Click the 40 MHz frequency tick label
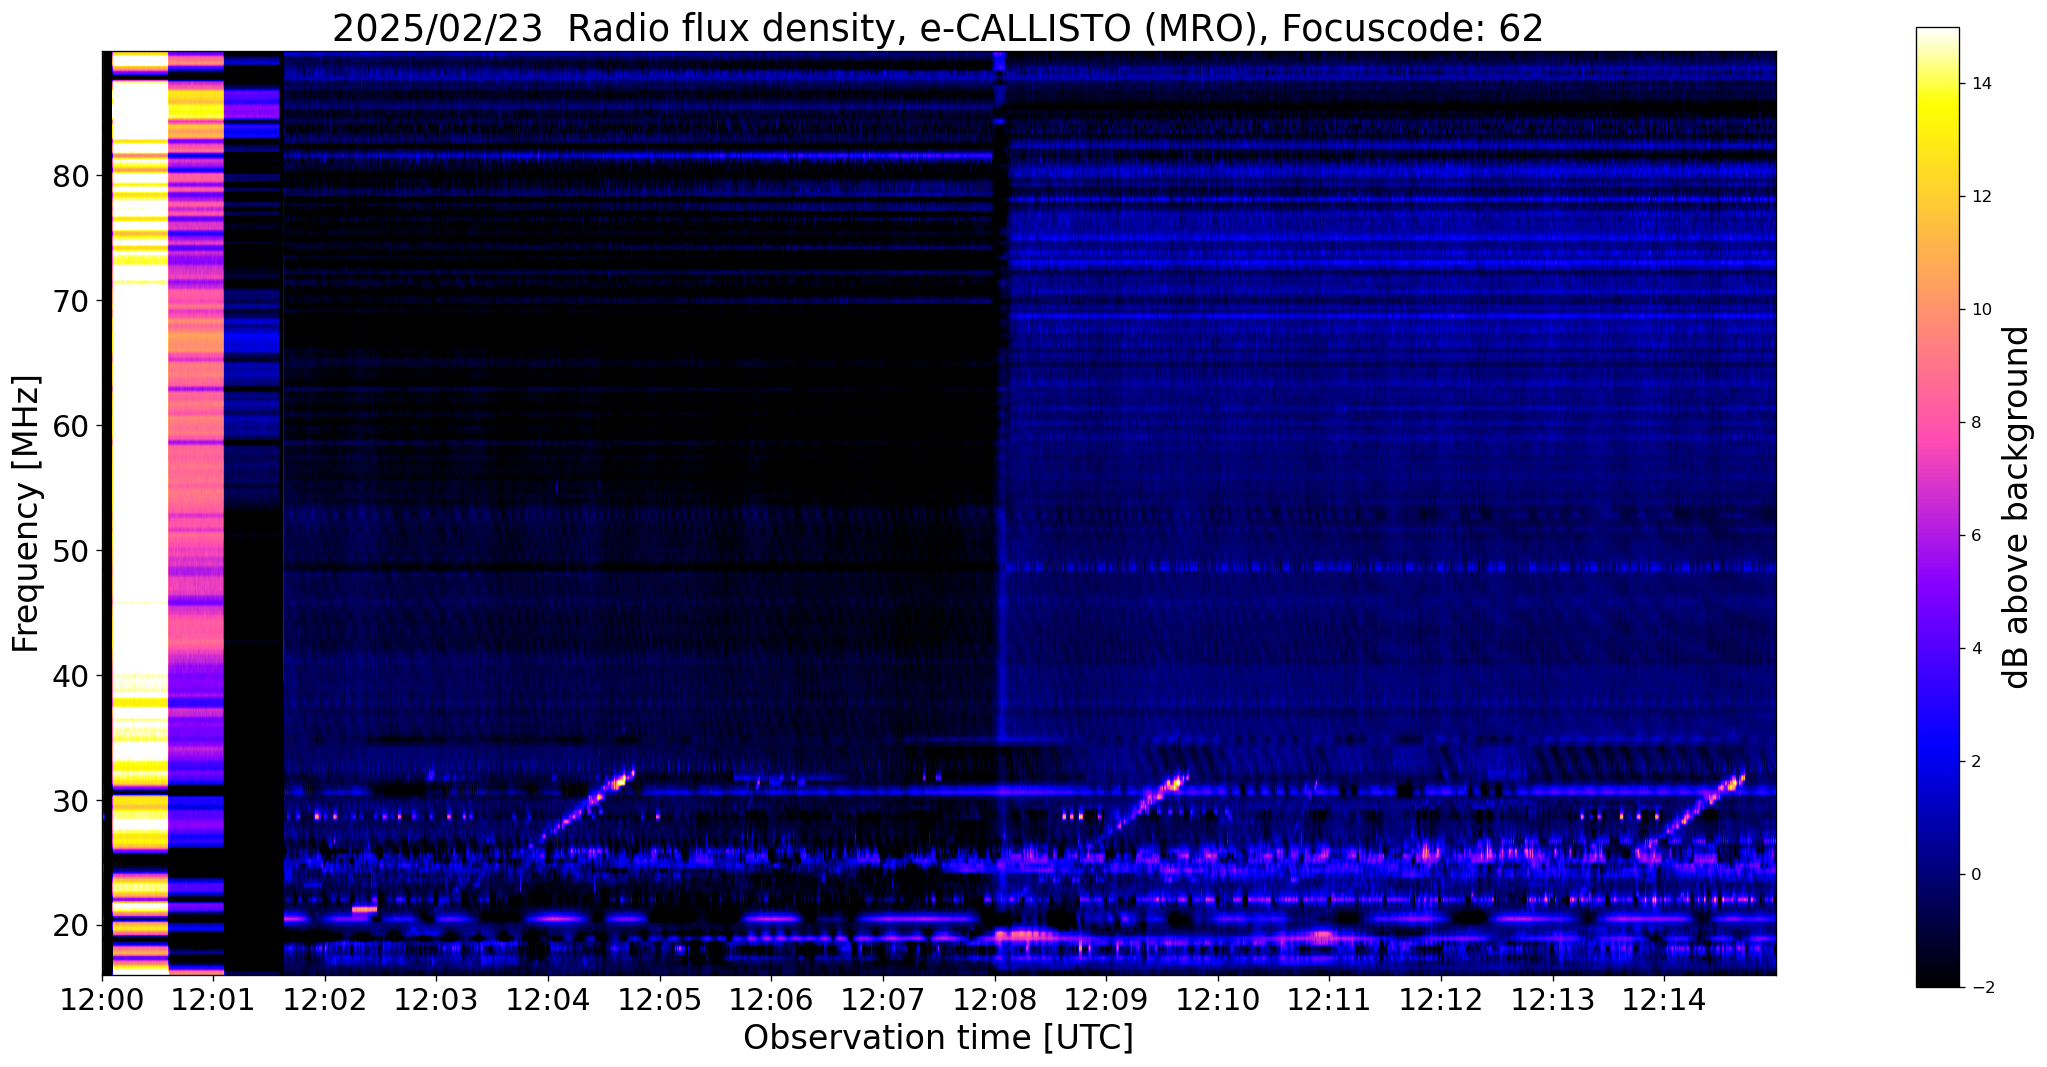2047x1067 pixels. (70, 676)
